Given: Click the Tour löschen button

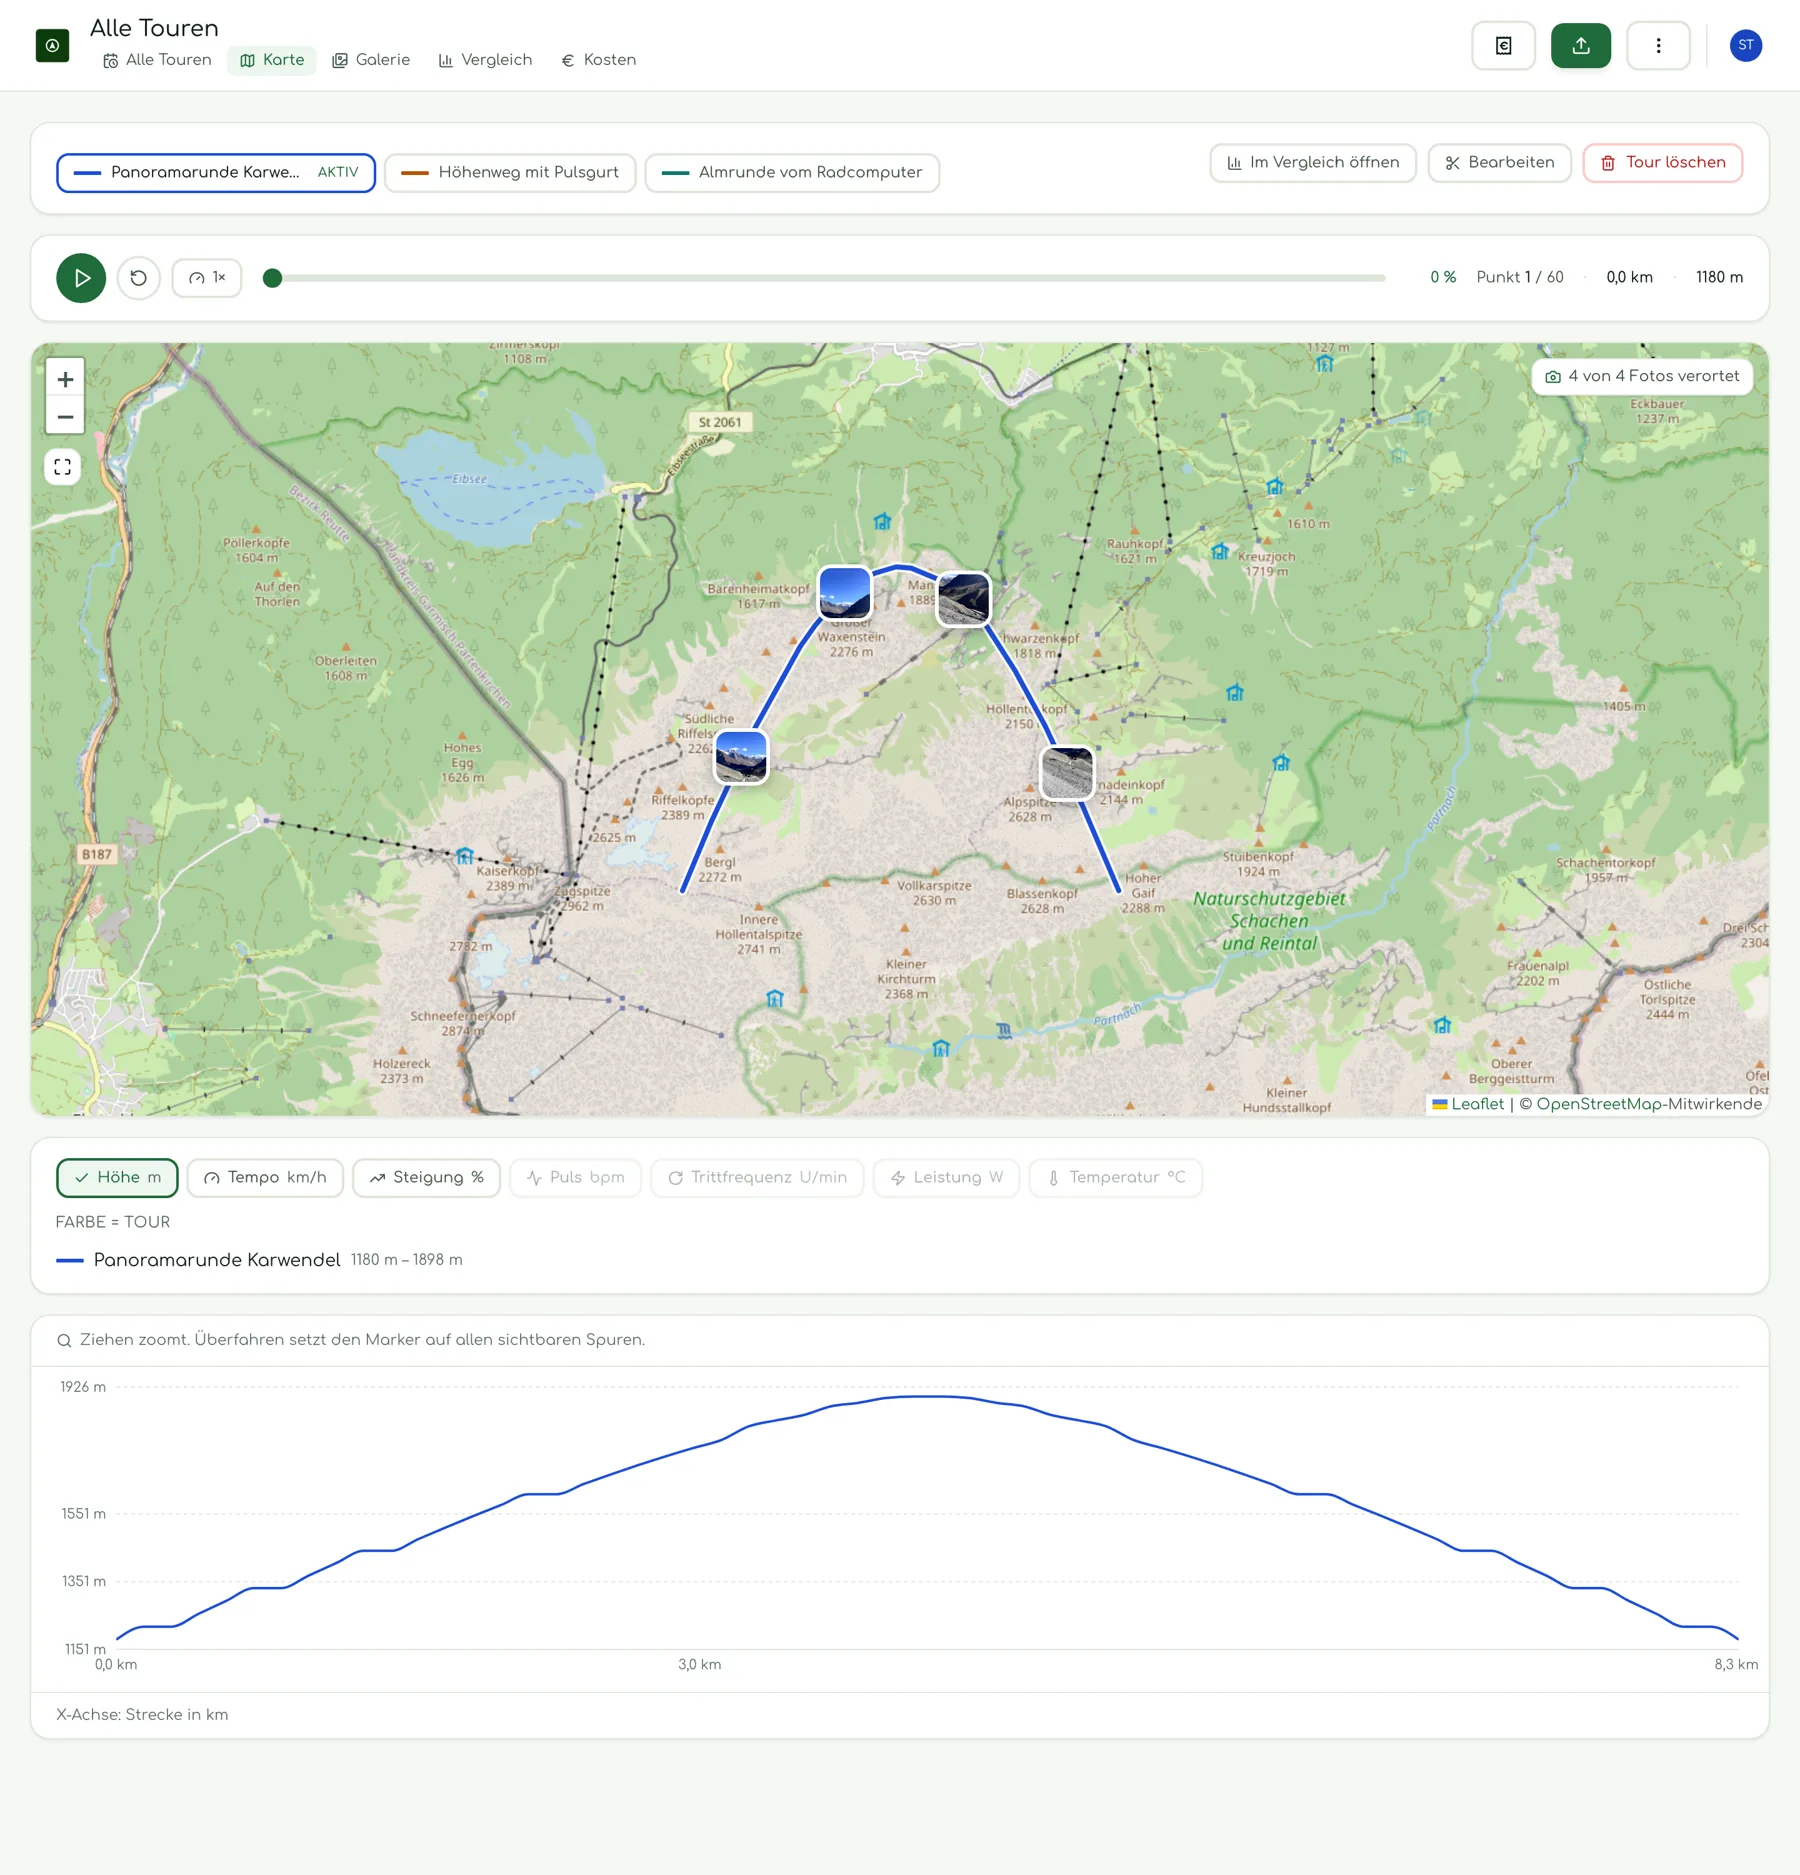Looking at the screenshot, I should [1662, 163].
